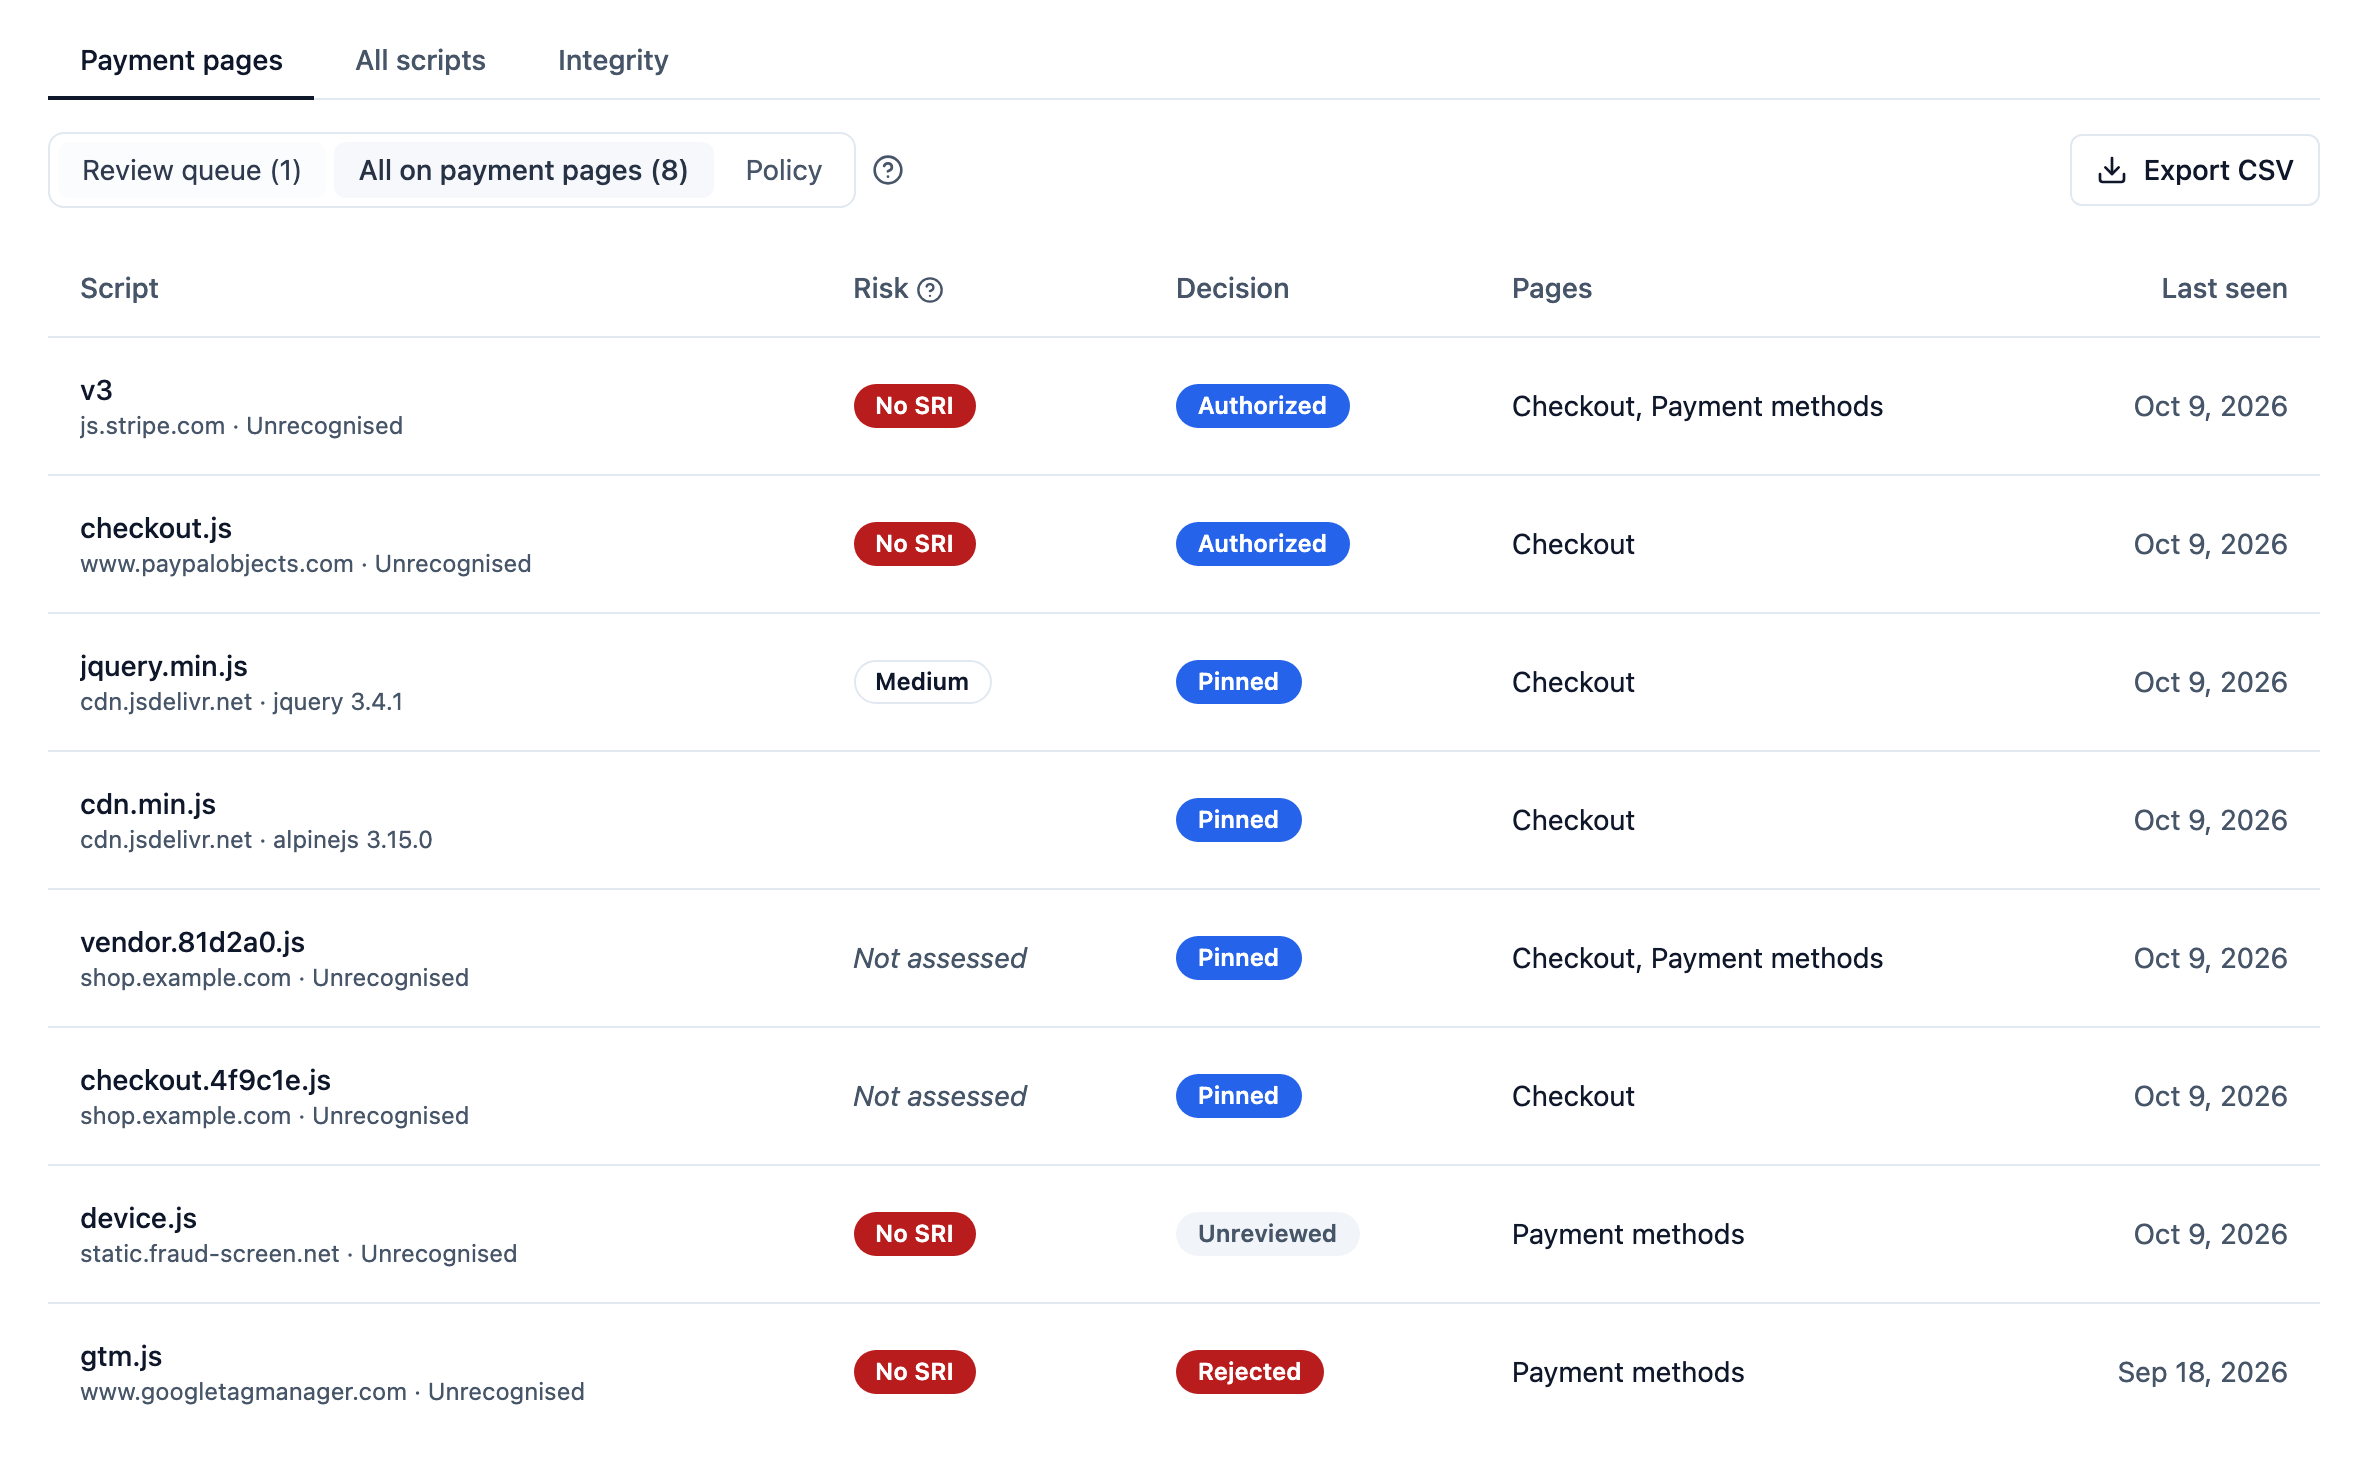Click www.googletagmanager.com source text
2368x1470 pixels.
pyautogui.click(x=243, y=1392)
